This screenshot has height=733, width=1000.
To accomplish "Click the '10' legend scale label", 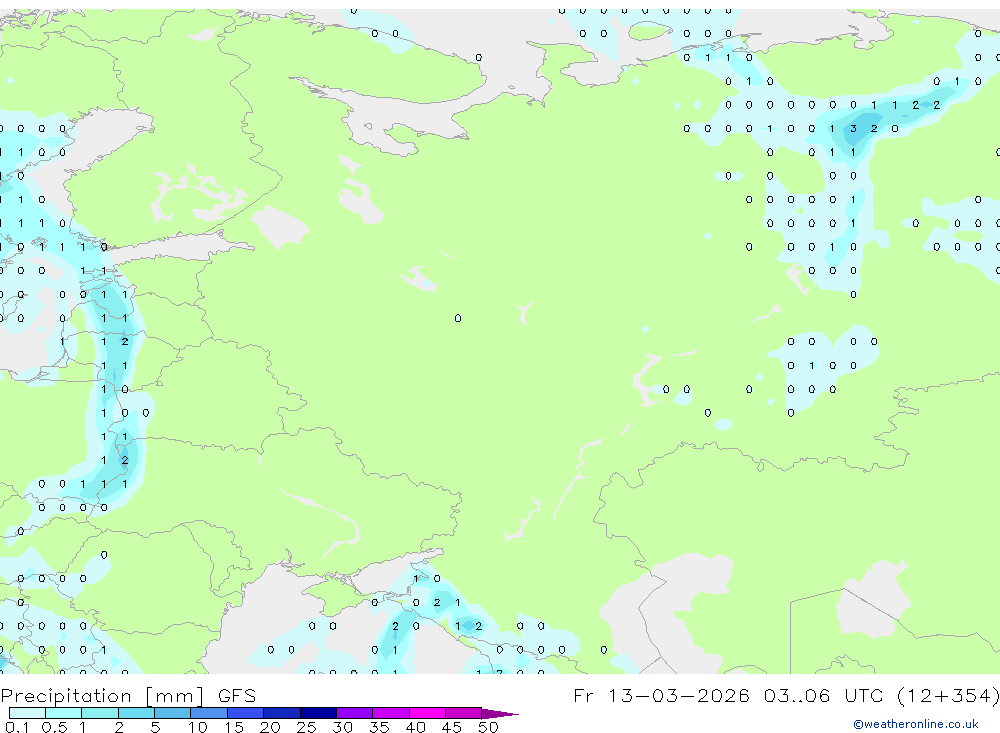I will [198, 727].
